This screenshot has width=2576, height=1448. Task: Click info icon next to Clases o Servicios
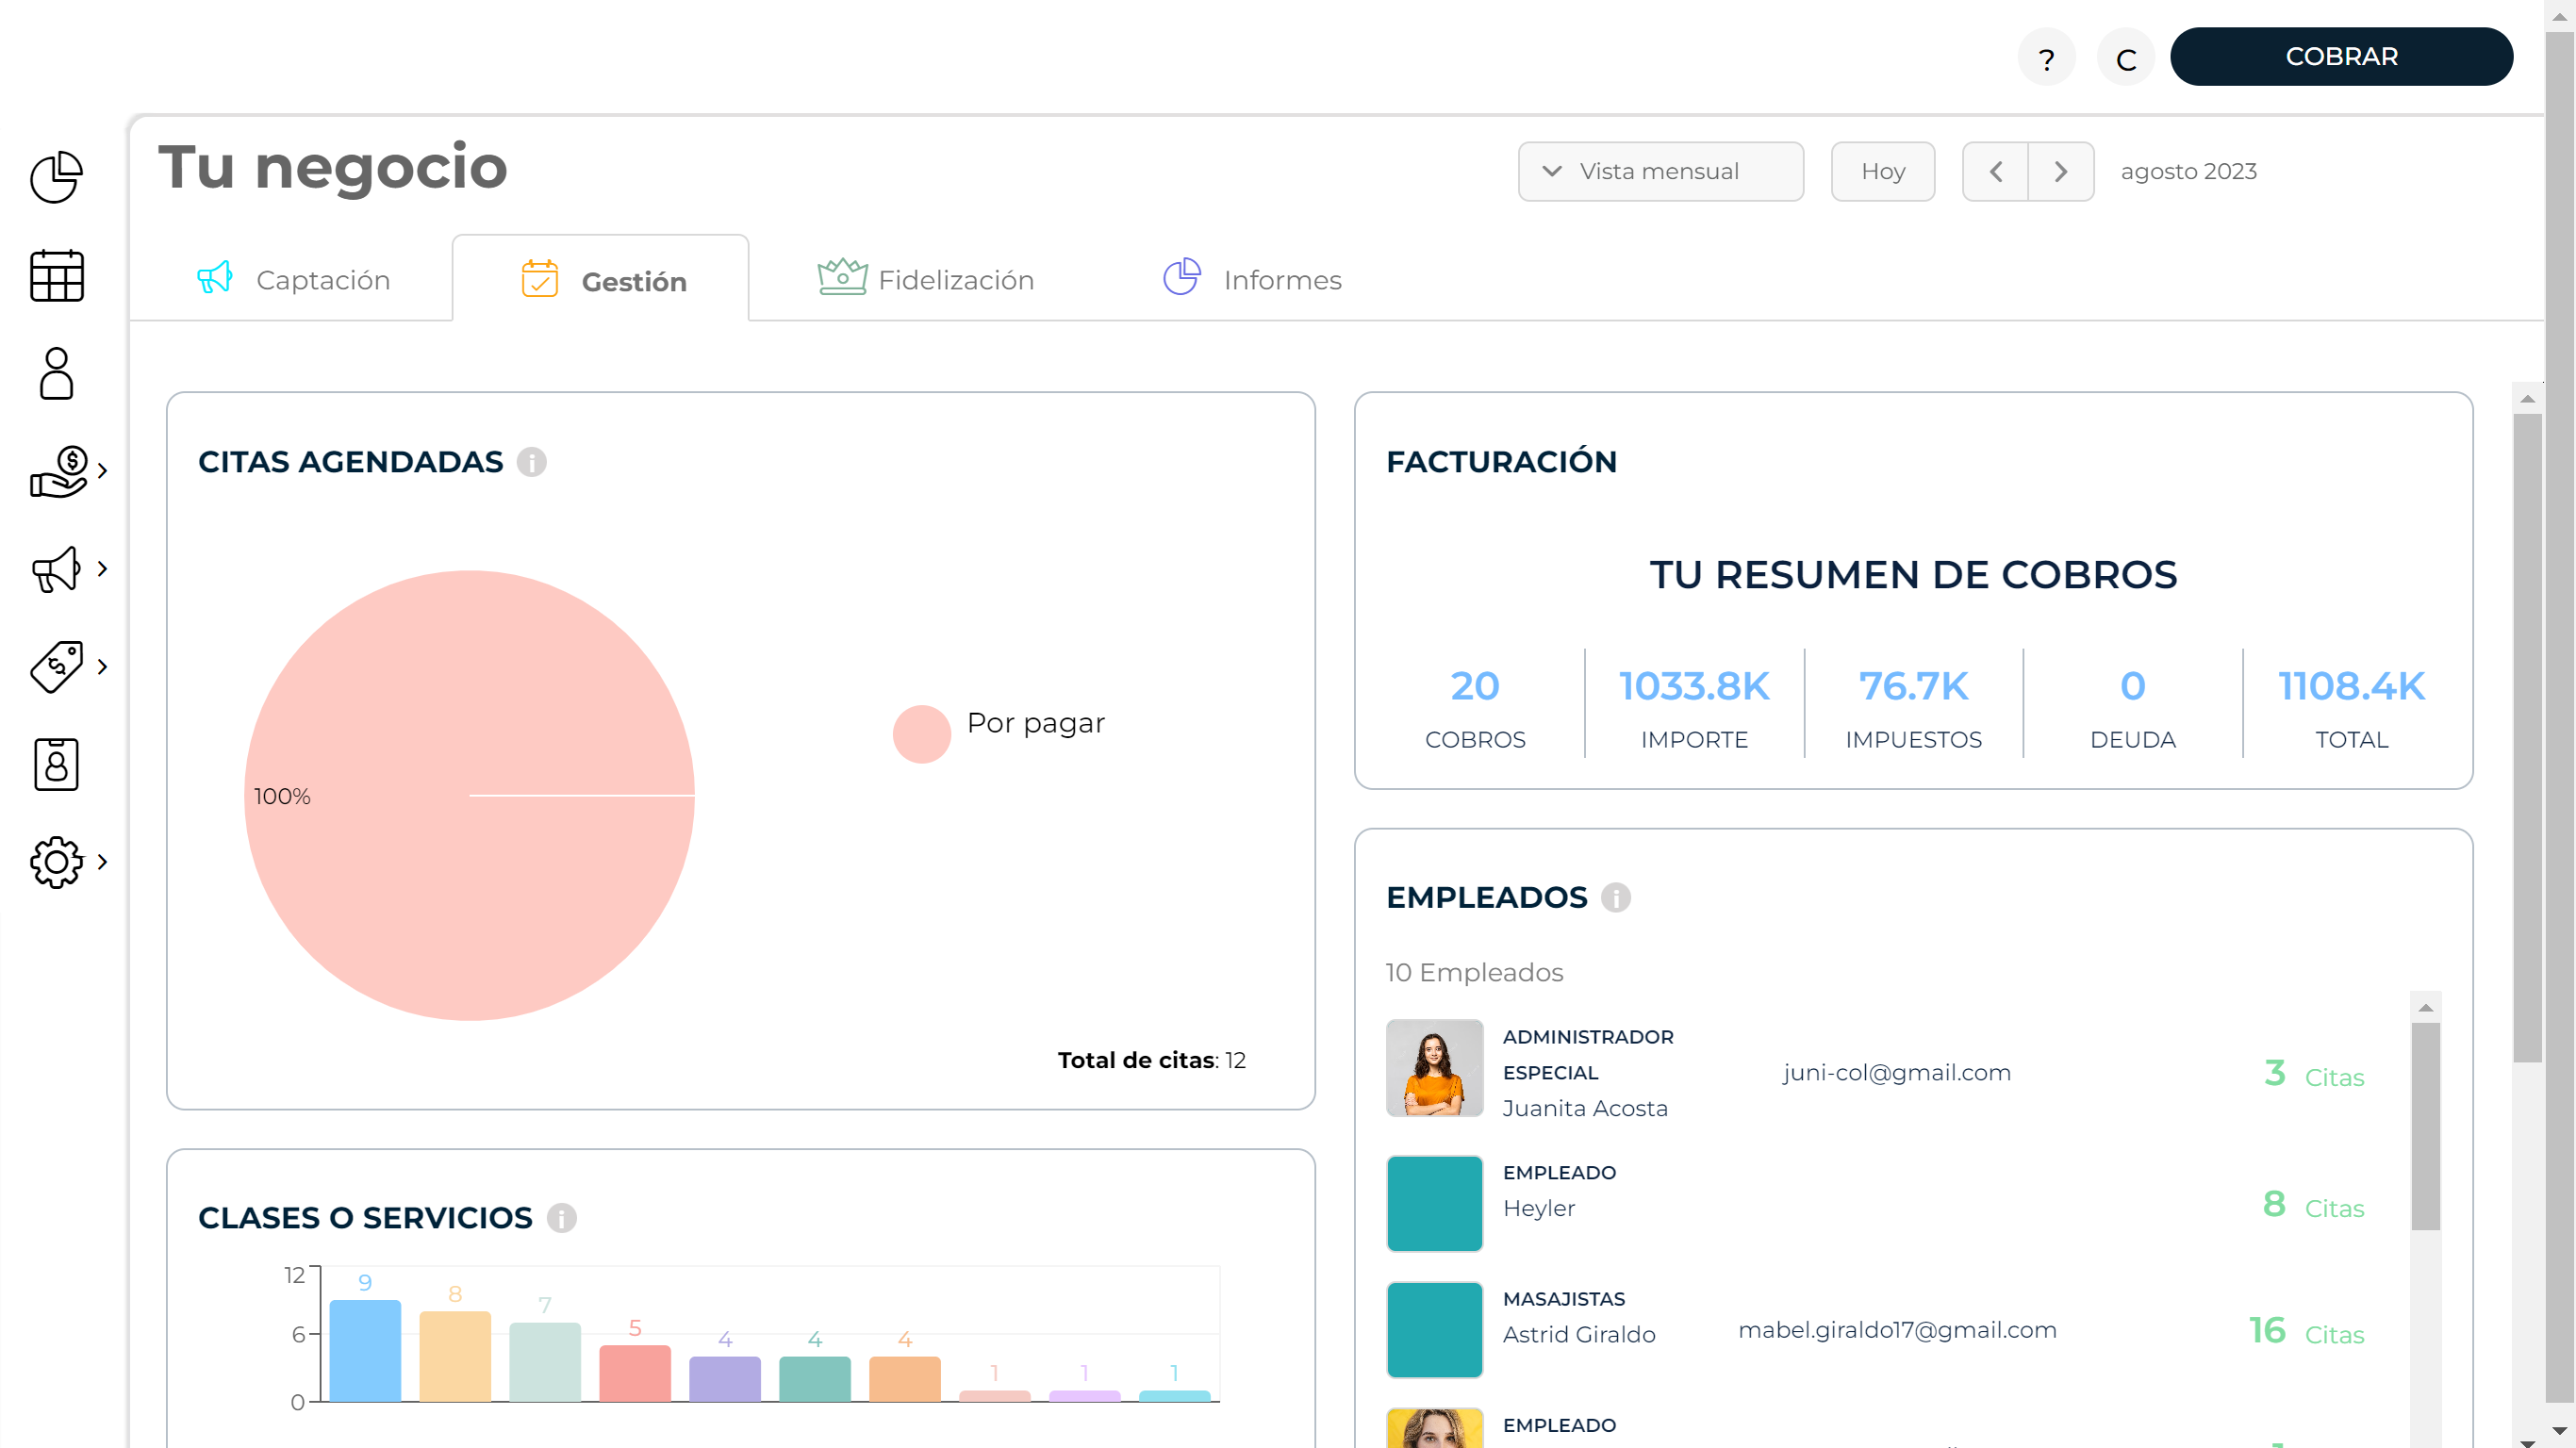562,1218
